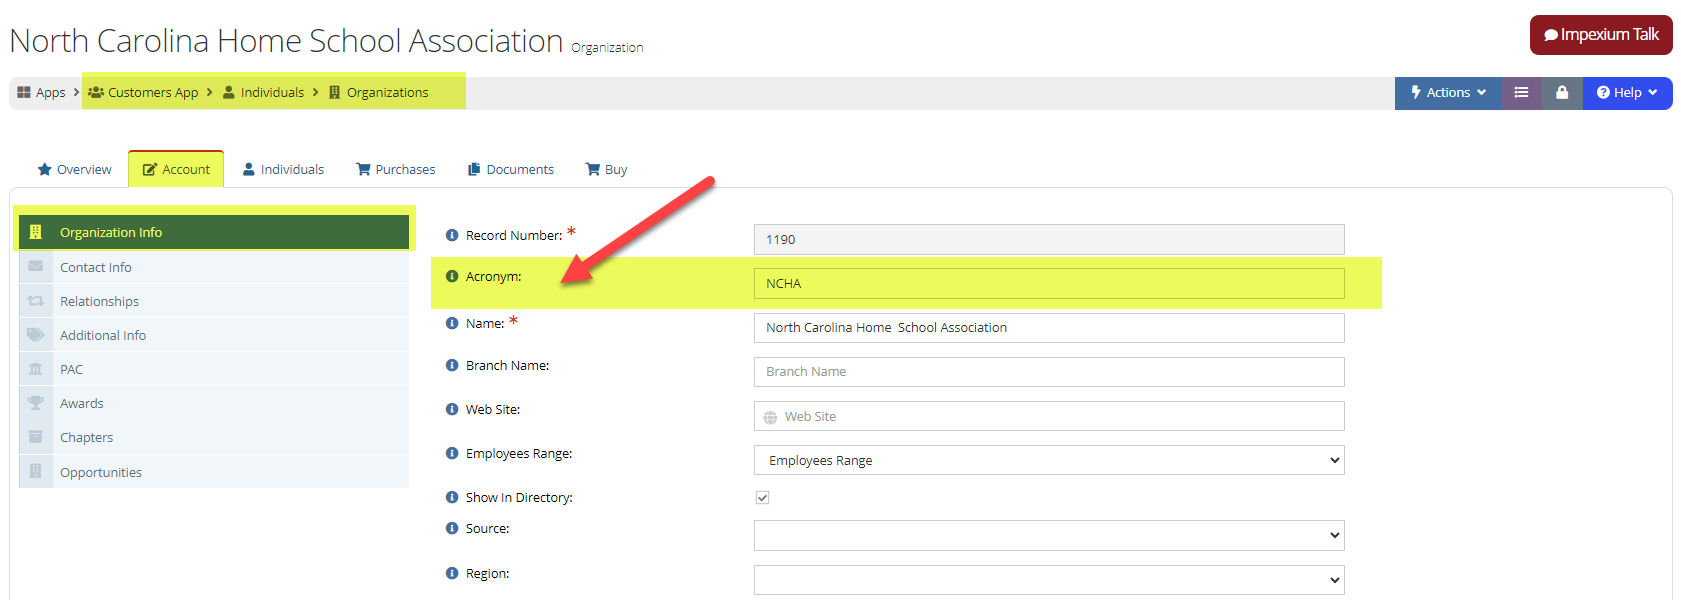The image size is (1681, 600).
Task: Click info icon beside Source label
Action: coord(452,528)
